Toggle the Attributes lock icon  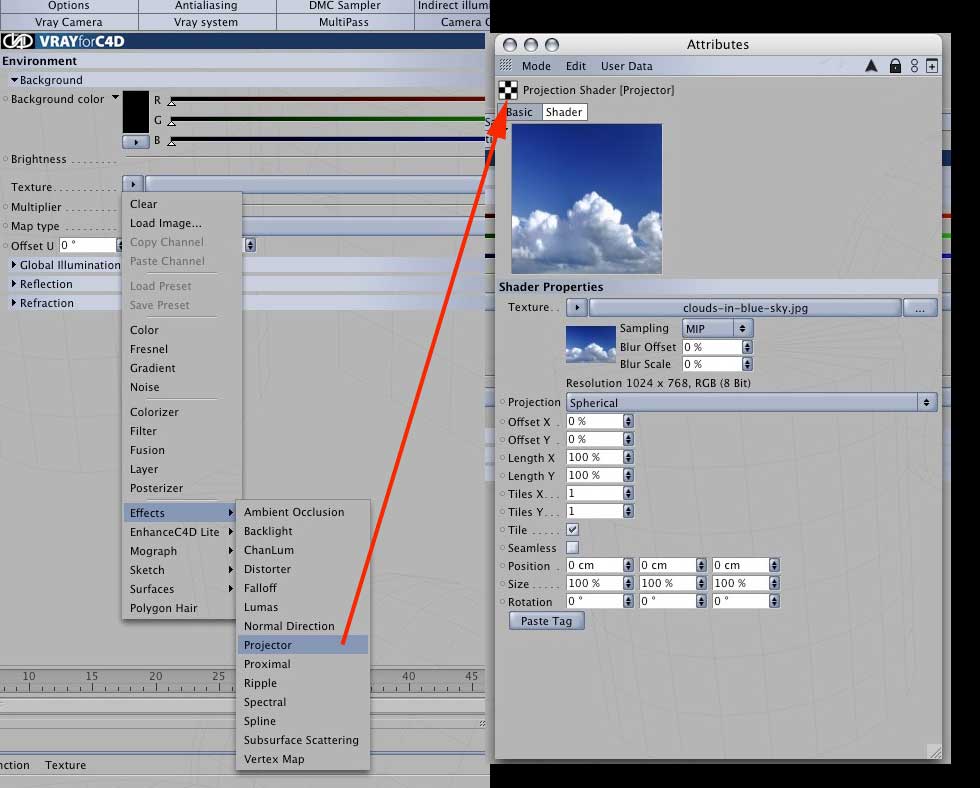(x=895, y=66)
